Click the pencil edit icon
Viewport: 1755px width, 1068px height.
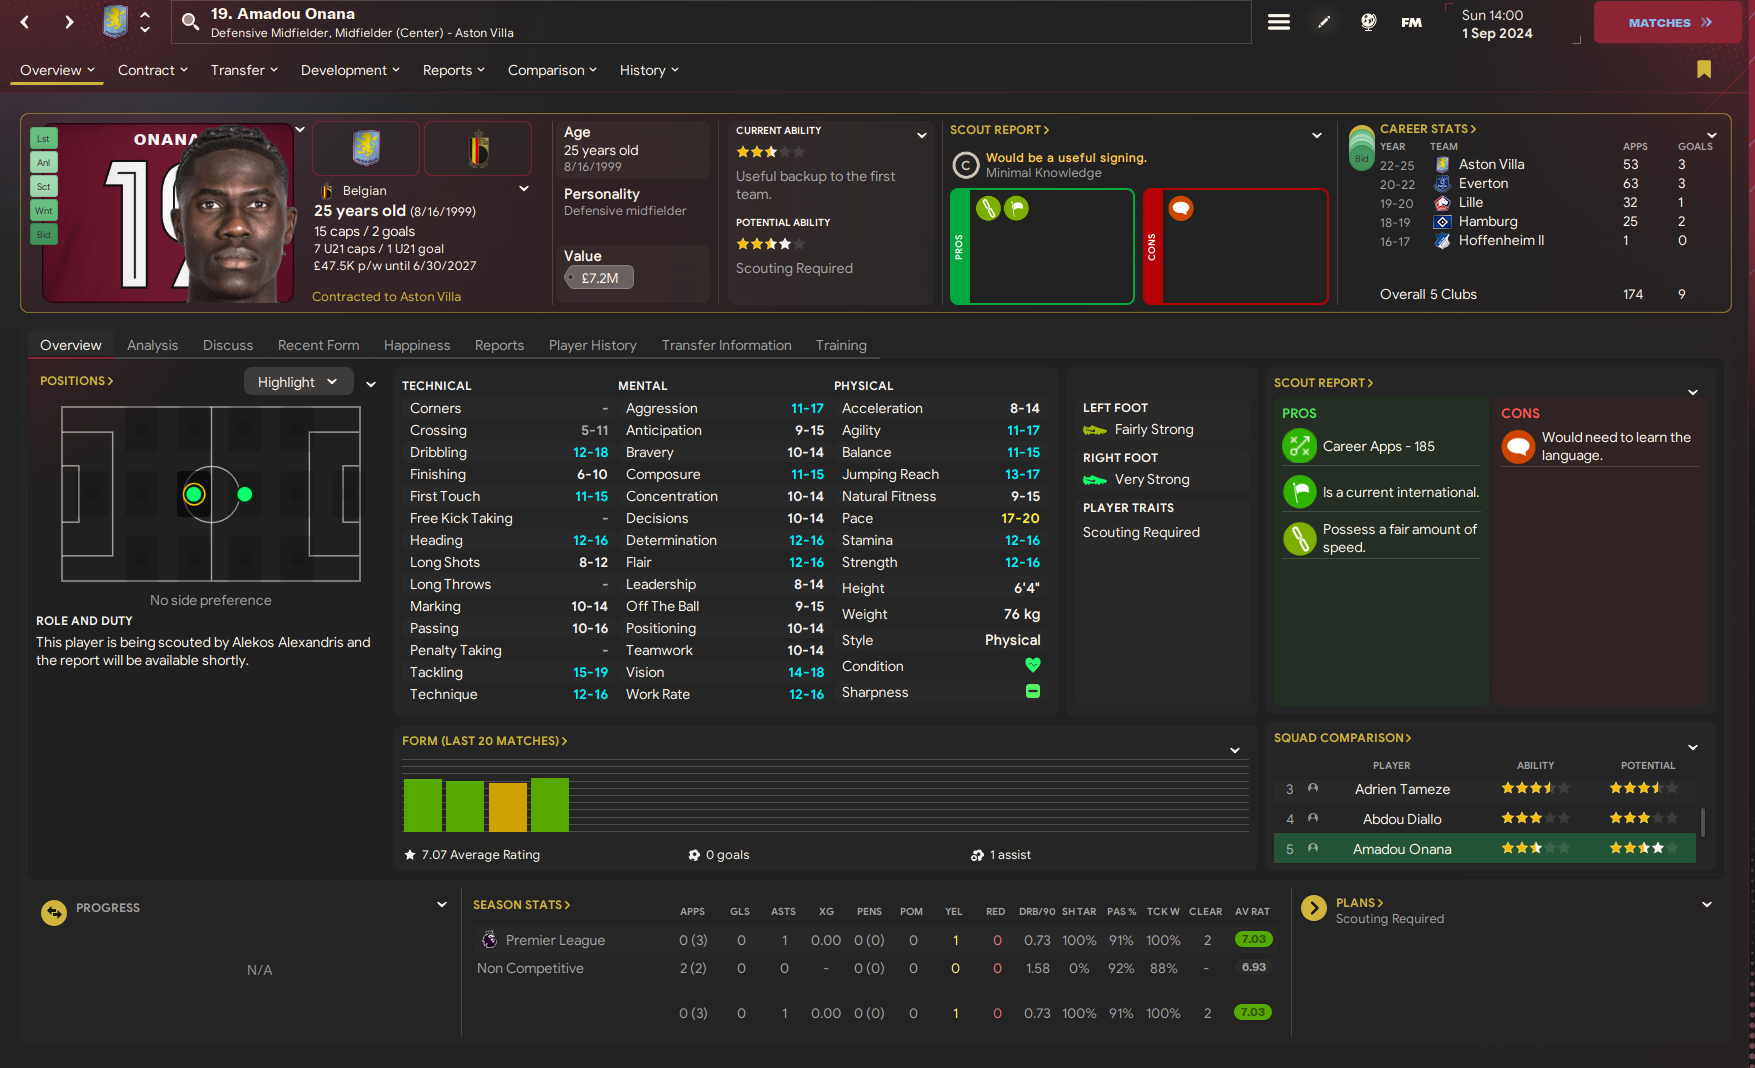[x=1324, y=22]
